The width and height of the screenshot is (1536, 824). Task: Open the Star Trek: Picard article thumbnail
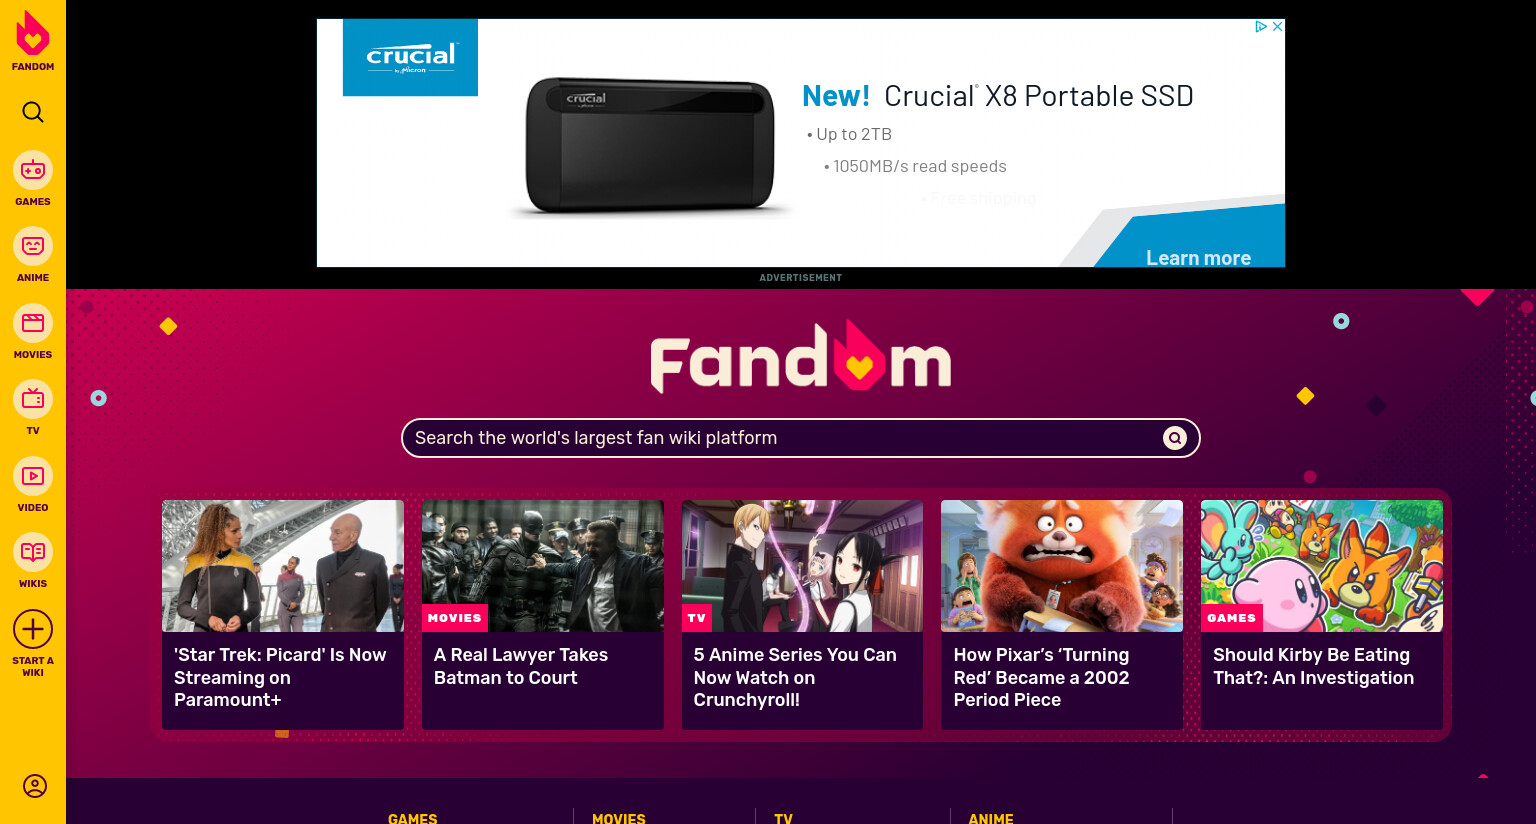click(x=283, y=566)
